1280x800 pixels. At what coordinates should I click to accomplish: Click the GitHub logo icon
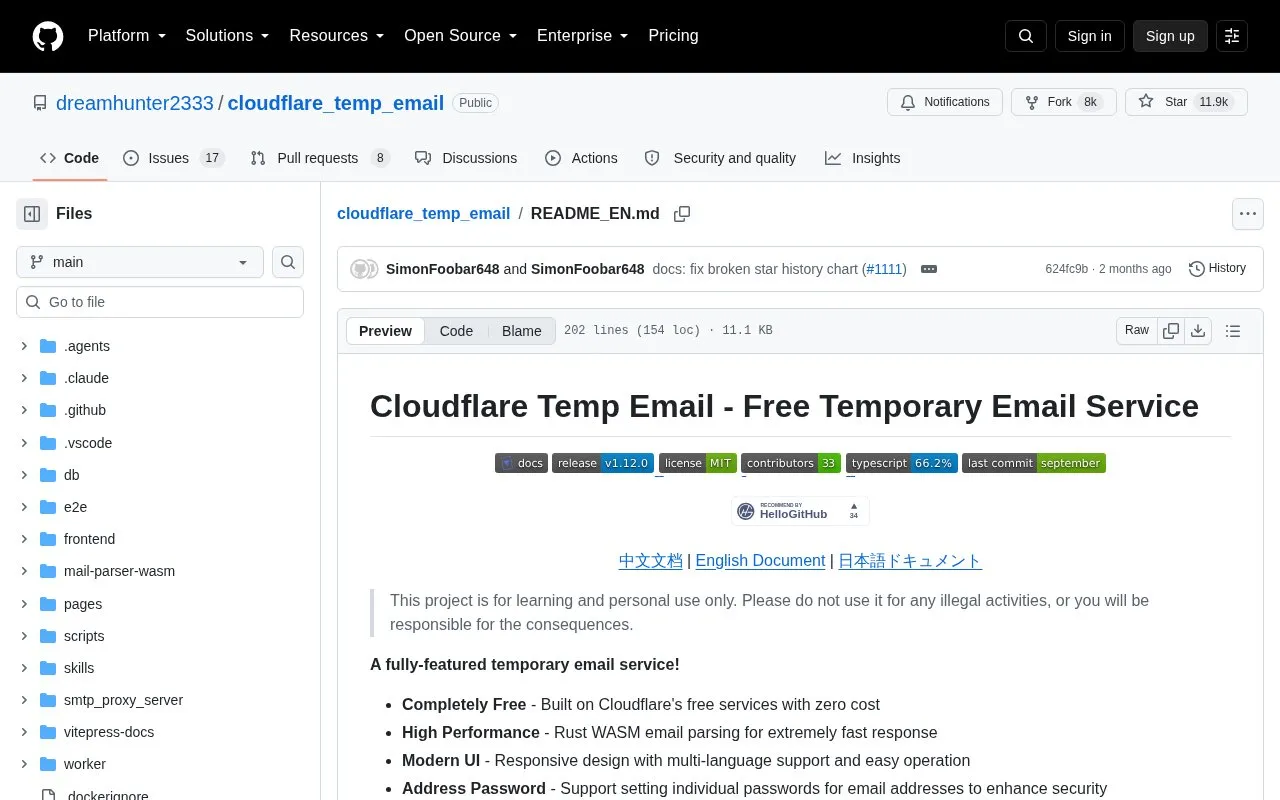click(48, 36)
